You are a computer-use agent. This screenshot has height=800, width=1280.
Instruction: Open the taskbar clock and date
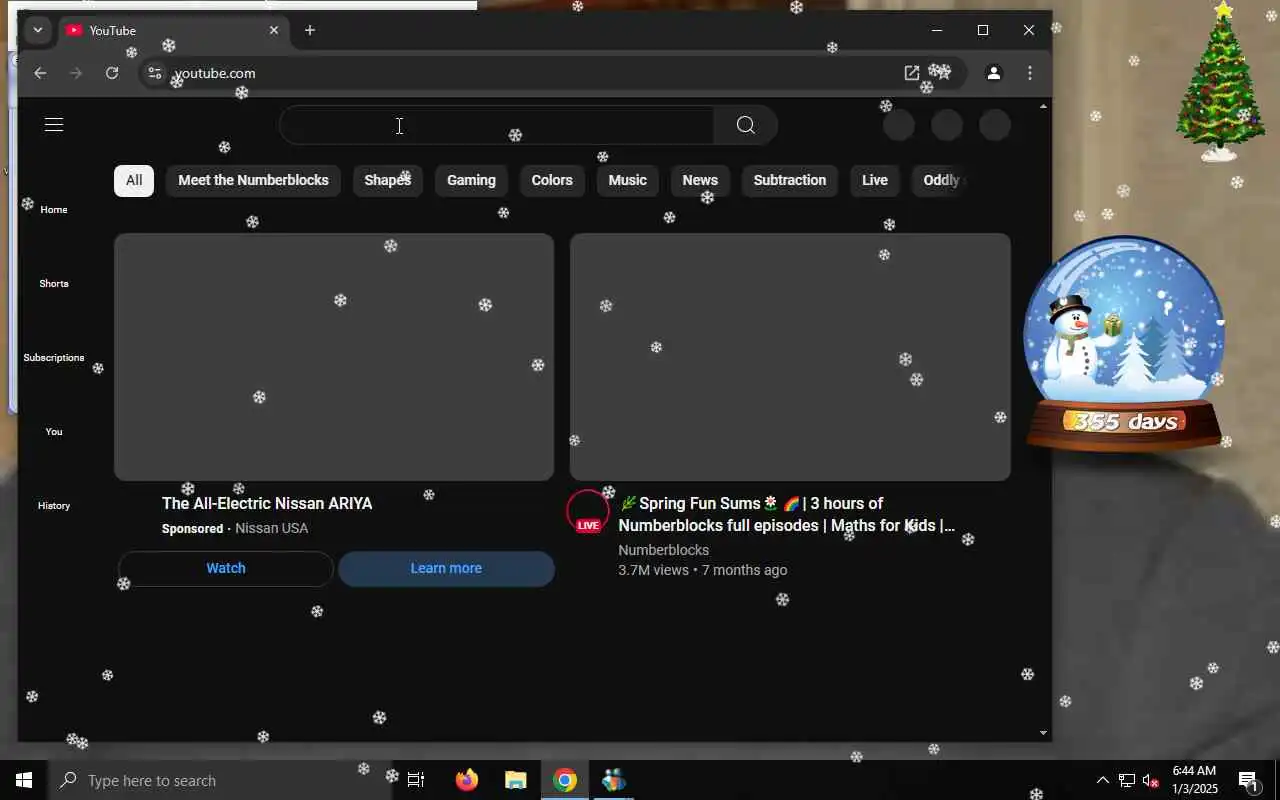1194,780
